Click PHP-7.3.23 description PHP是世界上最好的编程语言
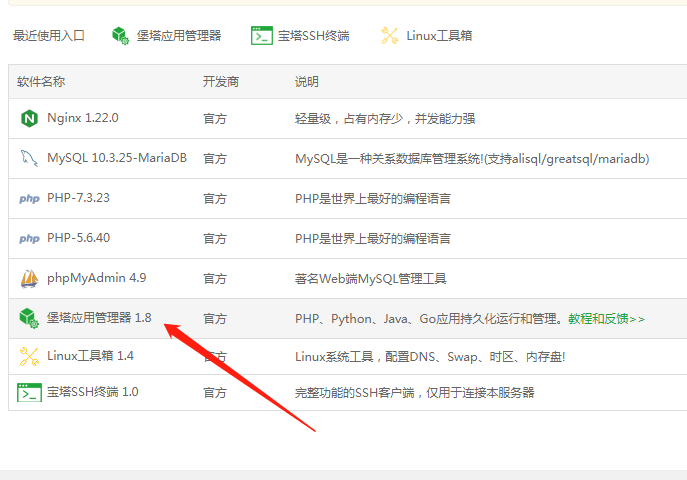 pos(373,199)
